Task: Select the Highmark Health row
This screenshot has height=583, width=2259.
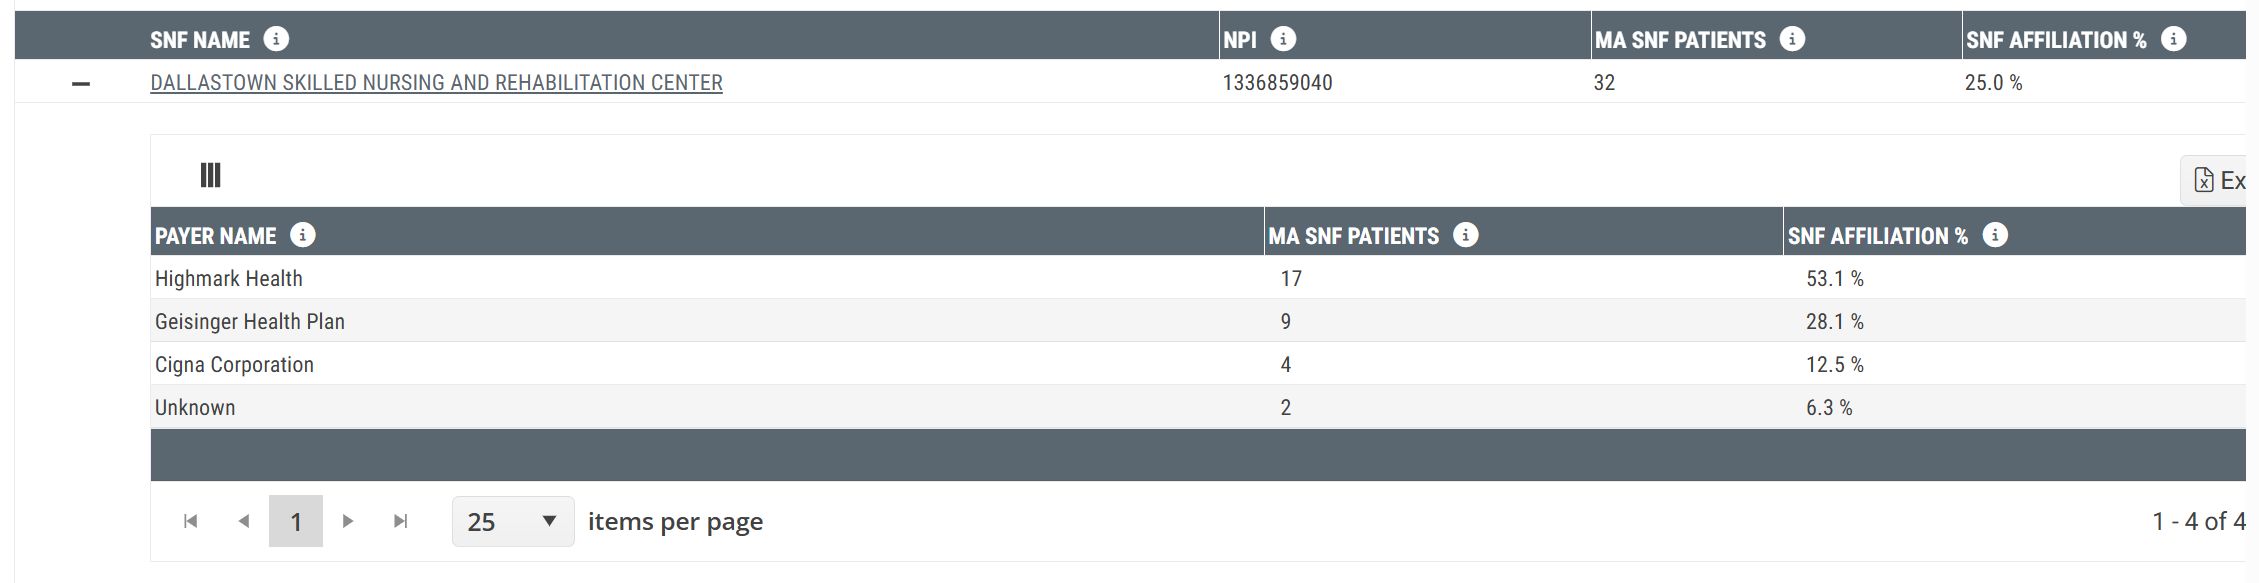Action: coord(1198,278)
